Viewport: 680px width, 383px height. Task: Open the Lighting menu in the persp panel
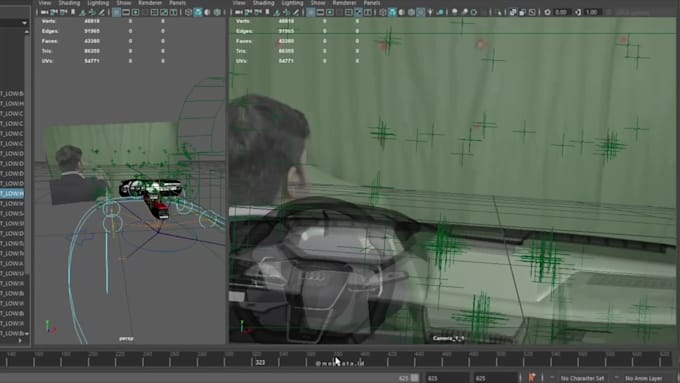click(x=98, y=3)
